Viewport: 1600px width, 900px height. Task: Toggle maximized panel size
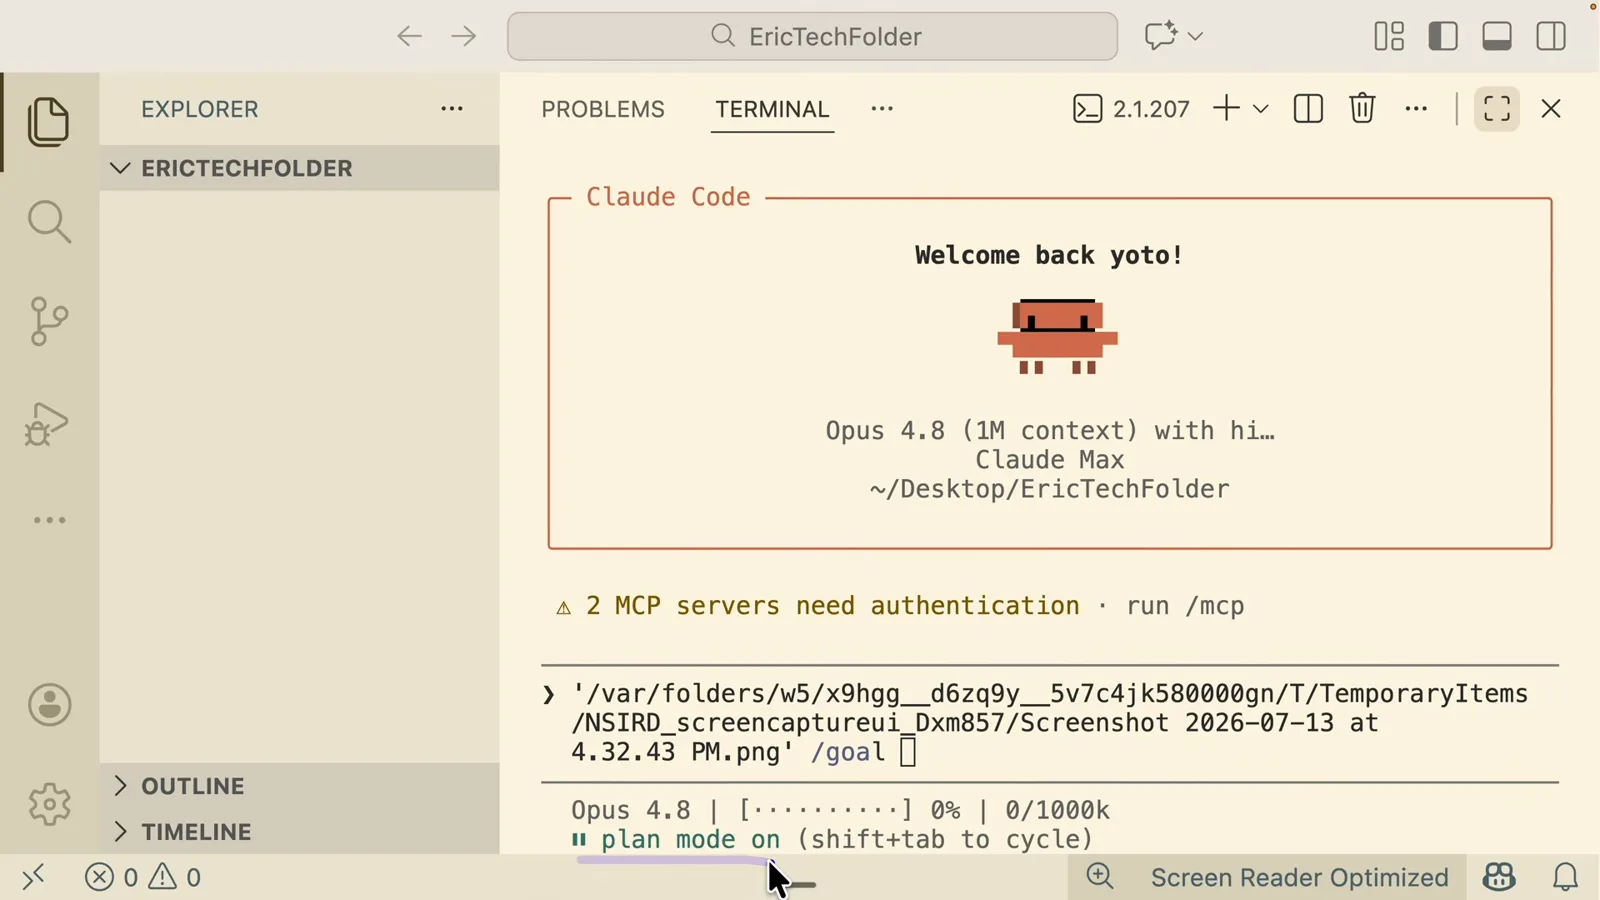pos(1497,108)
